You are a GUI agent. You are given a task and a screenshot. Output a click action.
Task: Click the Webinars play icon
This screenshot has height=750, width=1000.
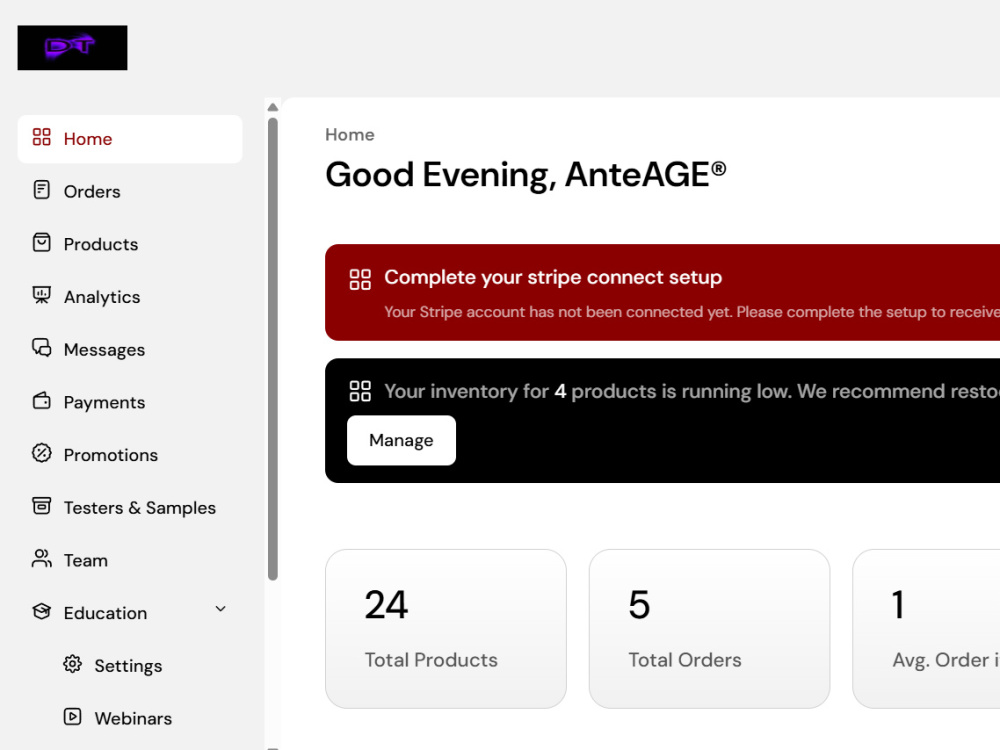pos(73,717)
